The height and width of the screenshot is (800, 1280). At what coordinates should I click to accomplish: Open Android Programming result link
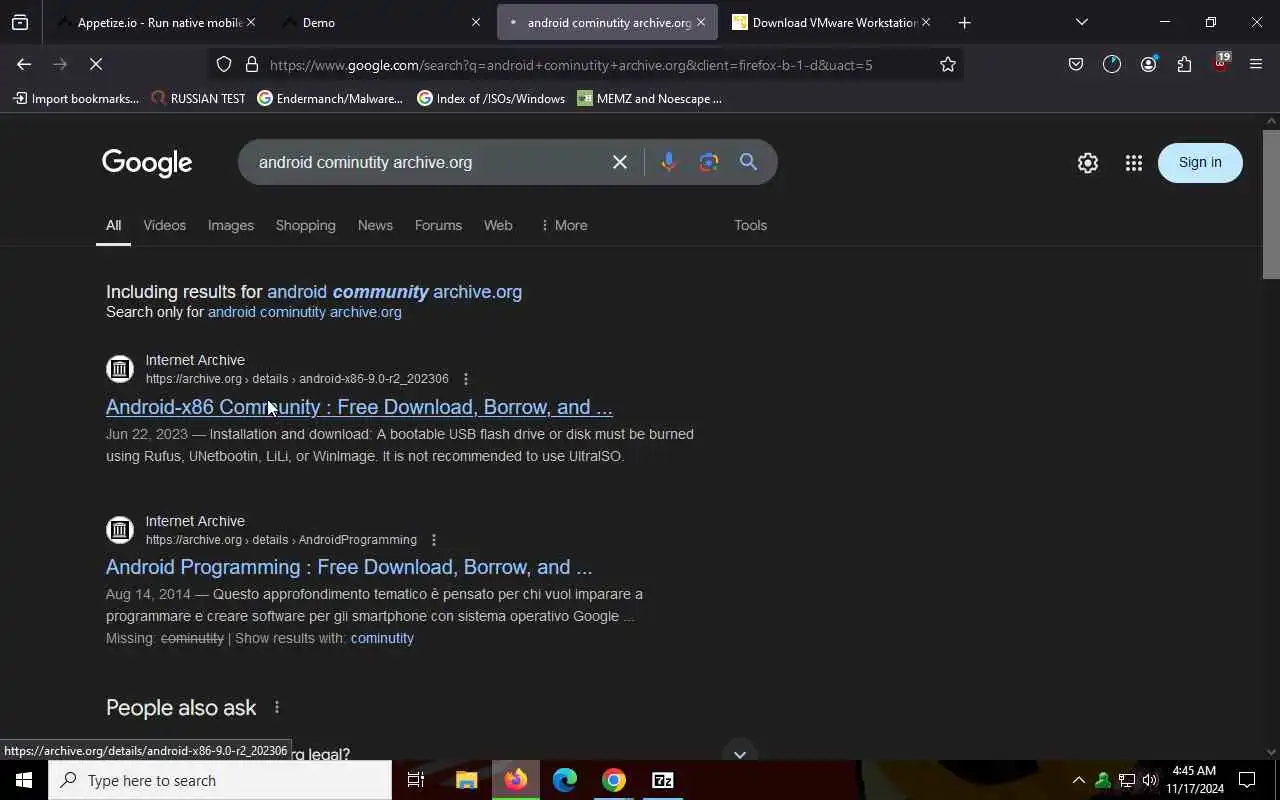pos(349,567)
